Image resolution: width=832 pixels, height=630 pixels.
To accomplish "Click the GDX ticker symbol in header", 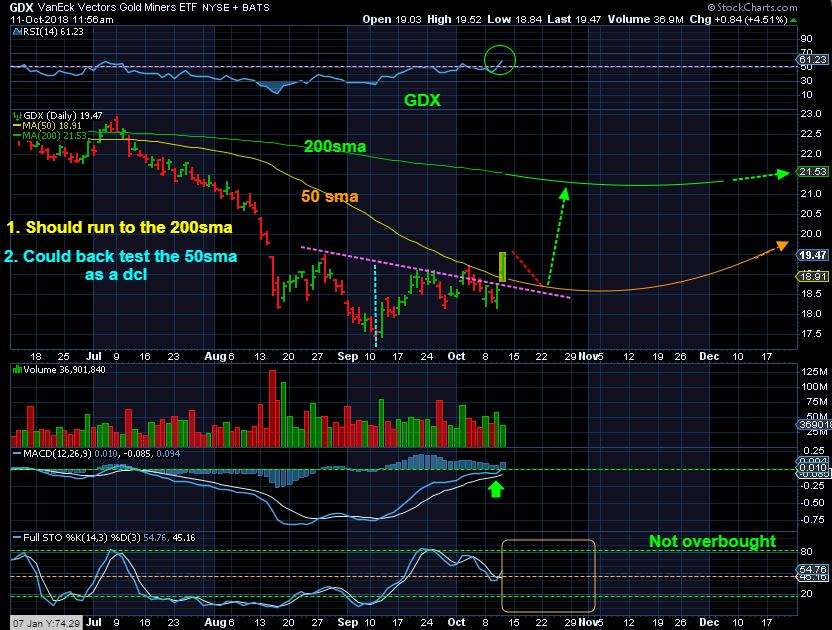I will [21, 7].
